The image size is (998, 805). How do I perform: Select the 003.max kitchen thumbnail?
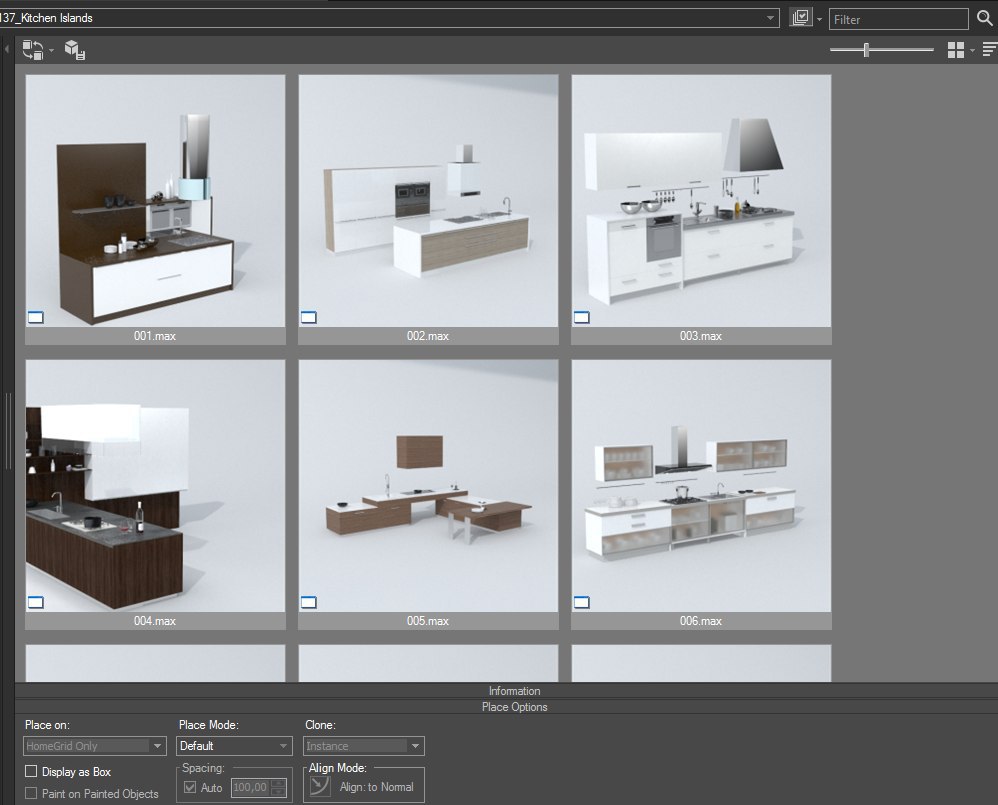[701, 201]
